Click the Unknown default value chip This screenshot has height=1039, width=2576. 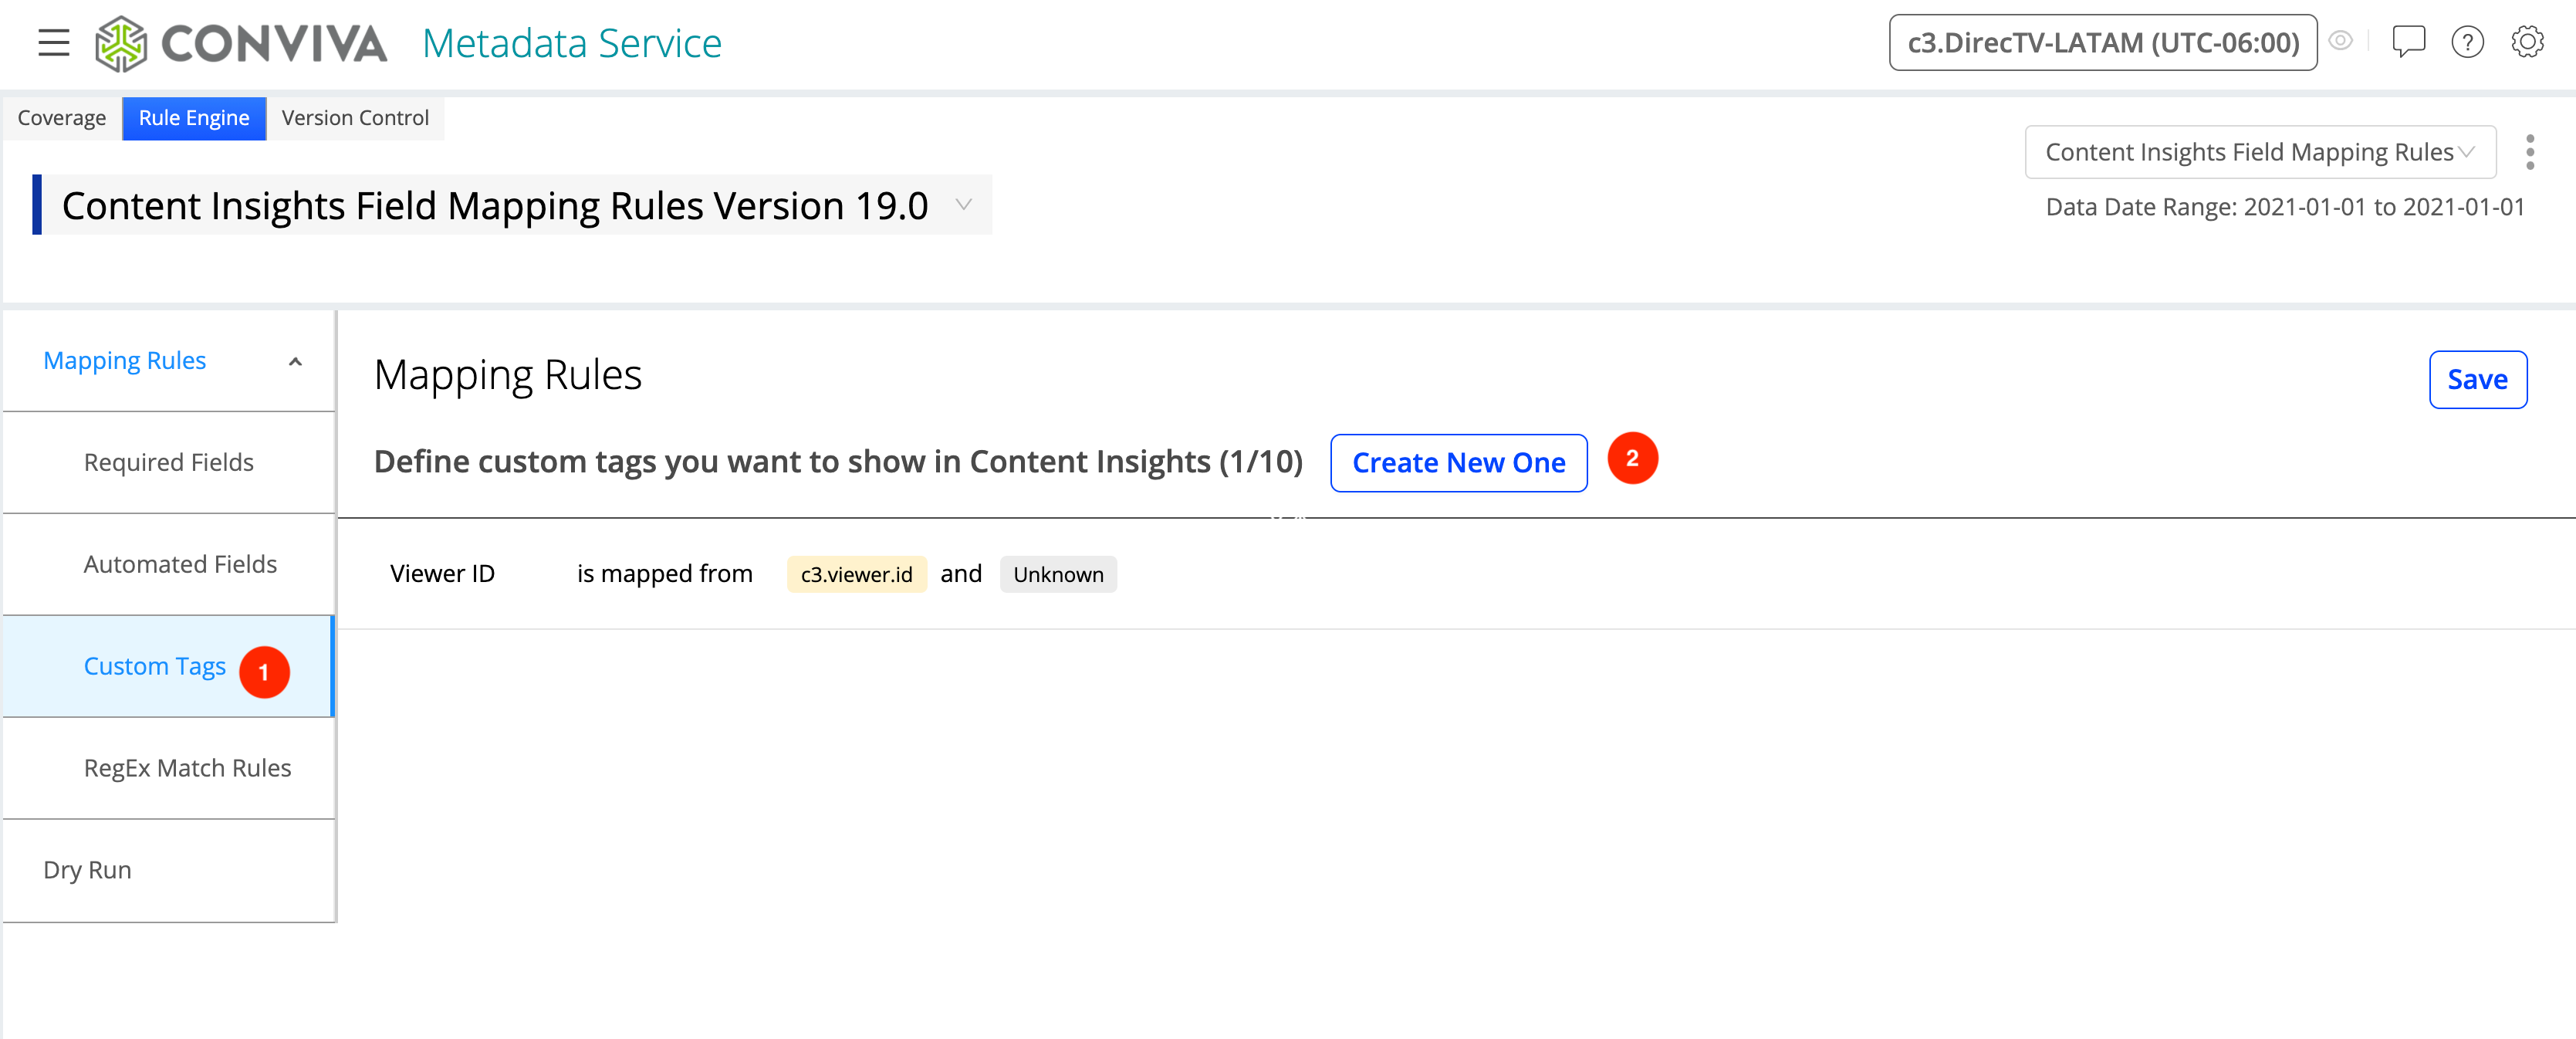1058,575
